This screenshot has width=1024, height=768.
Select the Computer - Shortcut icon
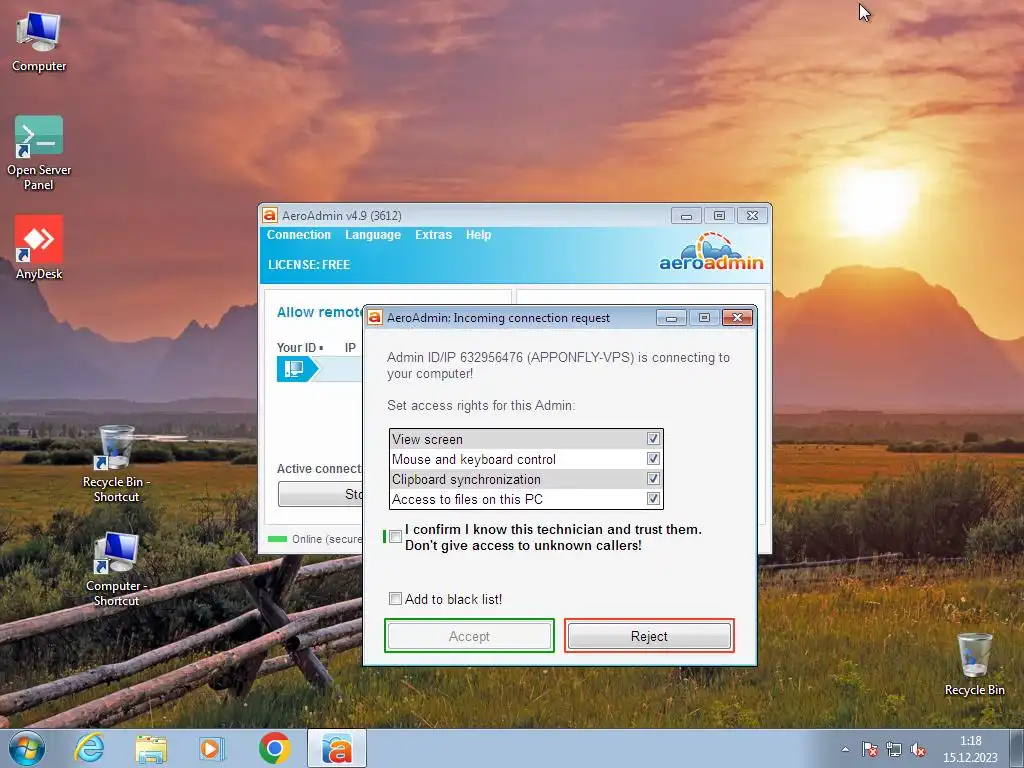click(x=116, y=568)
